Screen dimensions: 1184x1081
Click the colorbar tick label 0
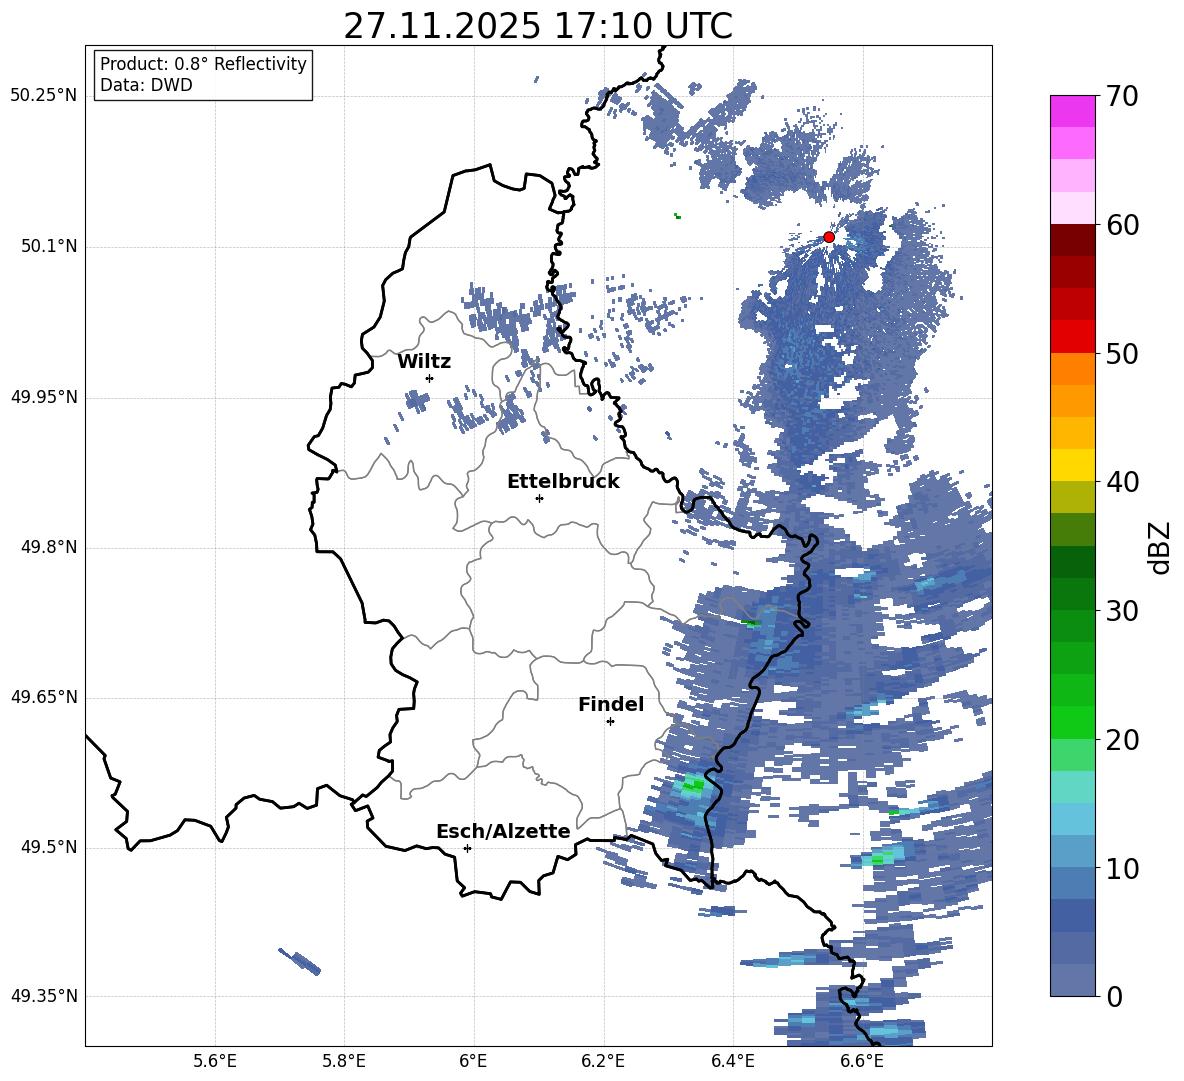point(1114,997)
